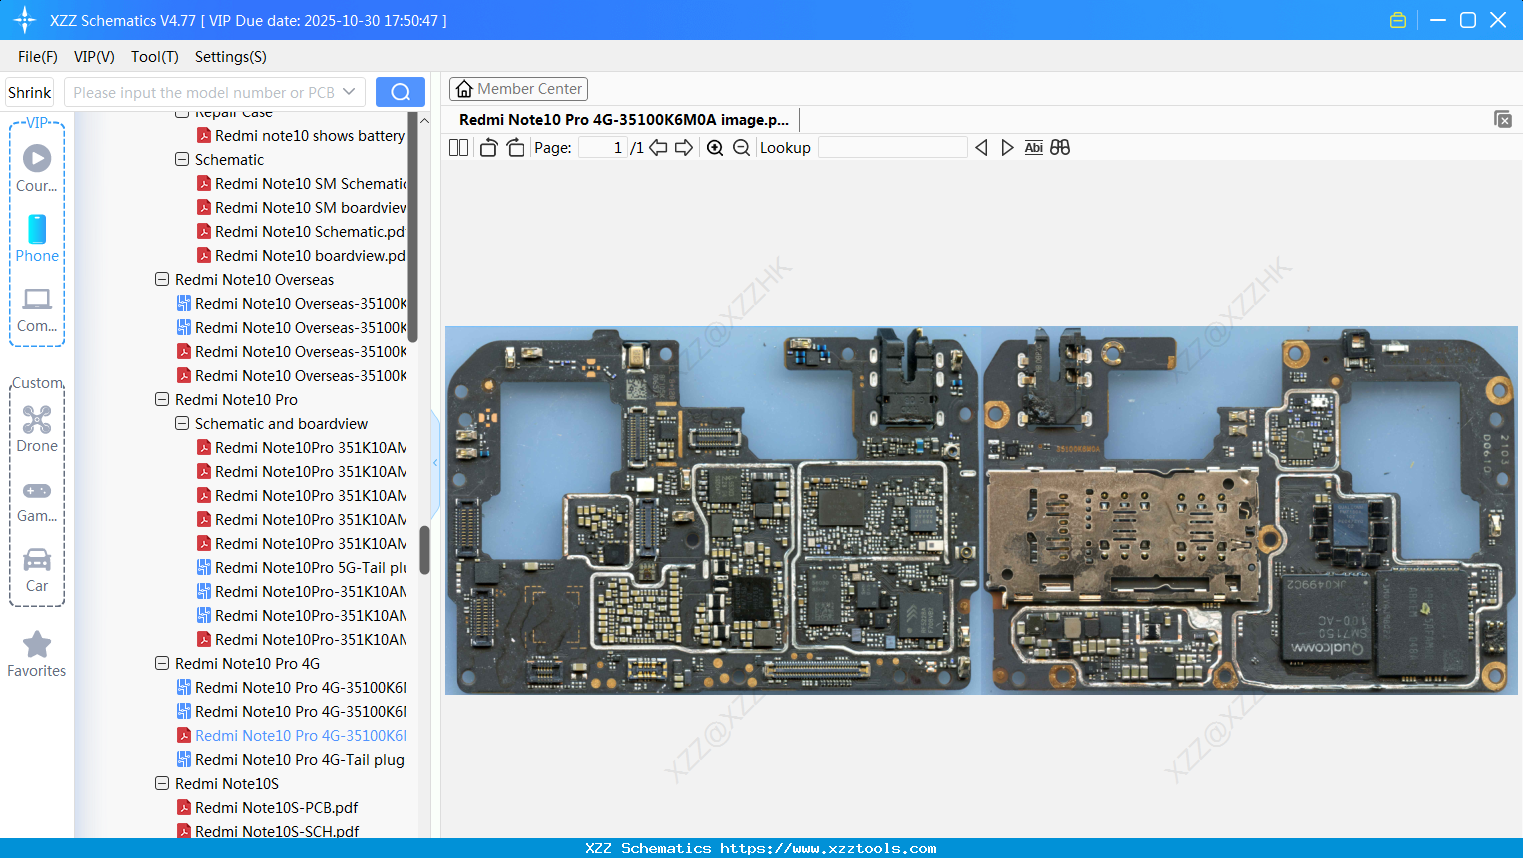Viewport: 1523px width, 858px height.
Task: Go to the next page arrow
Action: point(684,148)
